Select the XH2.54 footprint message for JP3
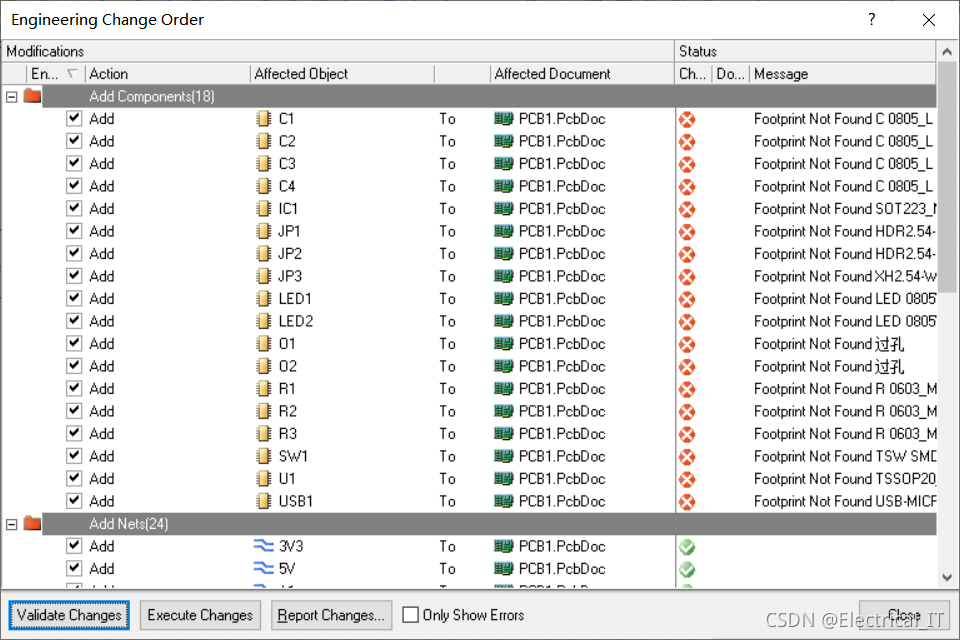The height and width of the screenshot is (640, 960). [x=845, y=276]
